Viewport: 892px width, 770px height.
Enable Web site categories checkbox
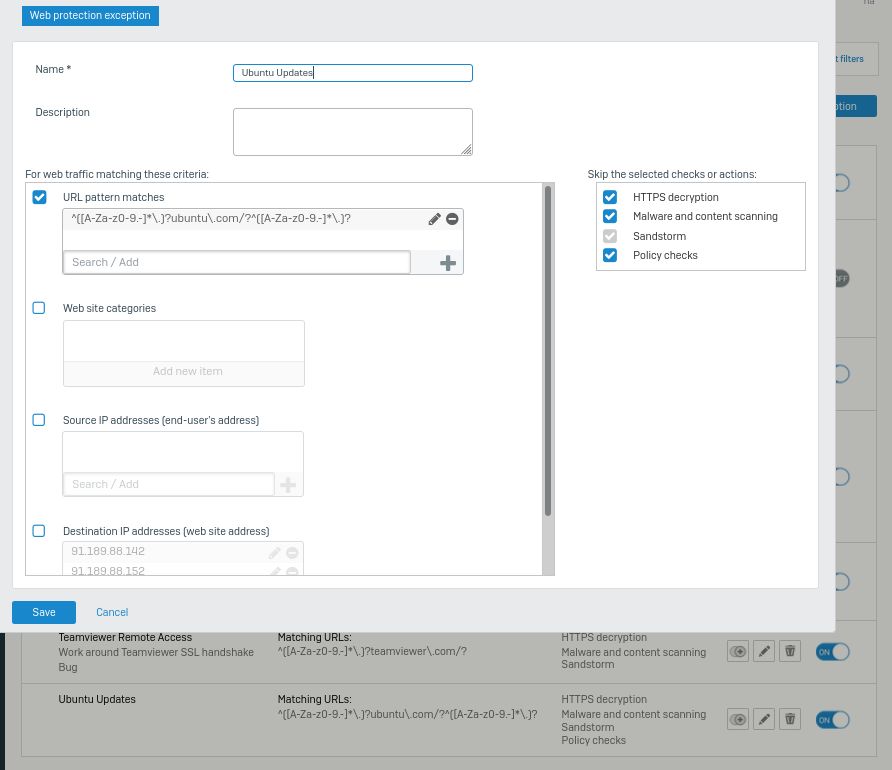pos(39,308)
